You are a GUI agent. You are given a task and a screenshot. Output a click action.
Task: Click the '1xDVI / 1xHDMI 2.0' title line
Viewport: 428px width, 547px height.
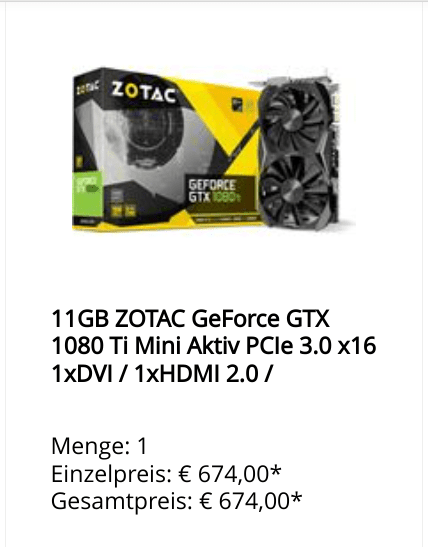point(161,374)
